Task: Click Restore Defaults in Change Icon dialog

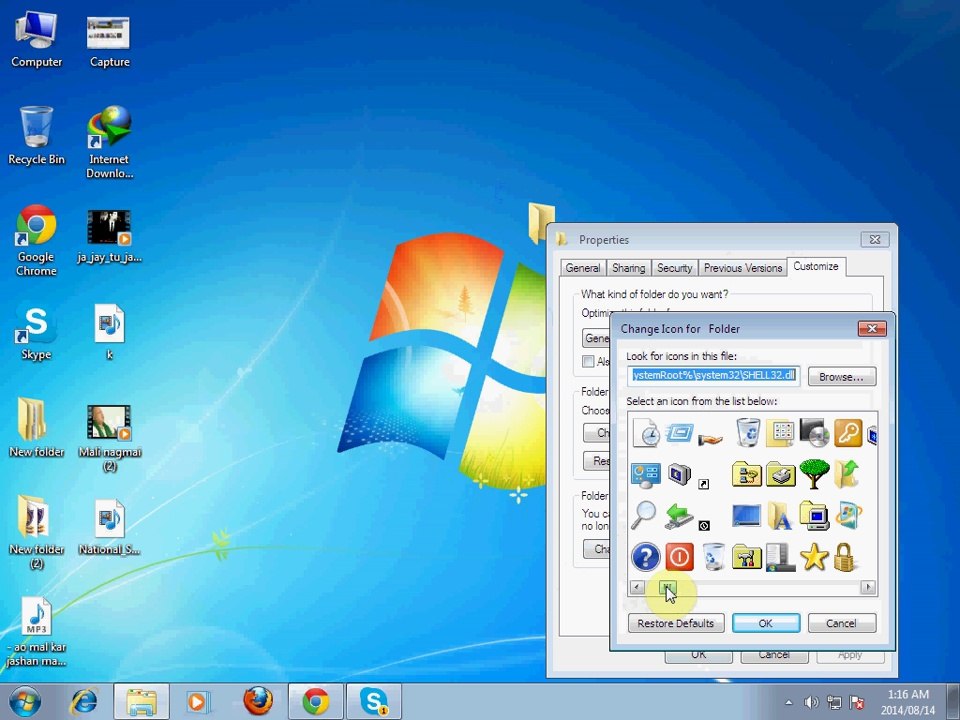Action: (676, 623)
